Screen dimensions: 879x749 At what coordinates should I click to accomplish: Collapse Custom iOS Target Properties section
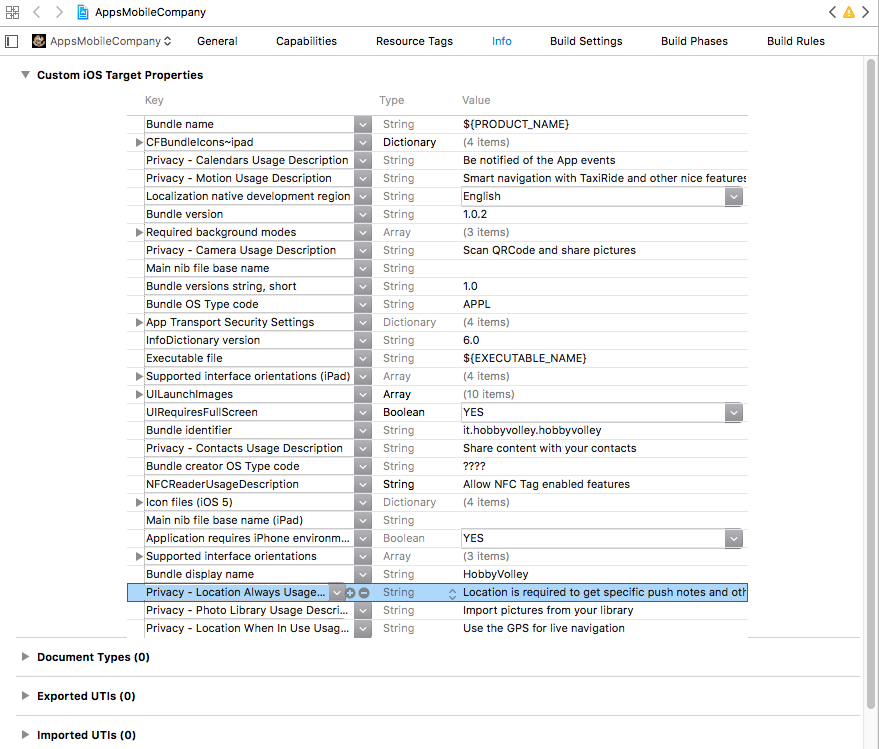point(25,75)
